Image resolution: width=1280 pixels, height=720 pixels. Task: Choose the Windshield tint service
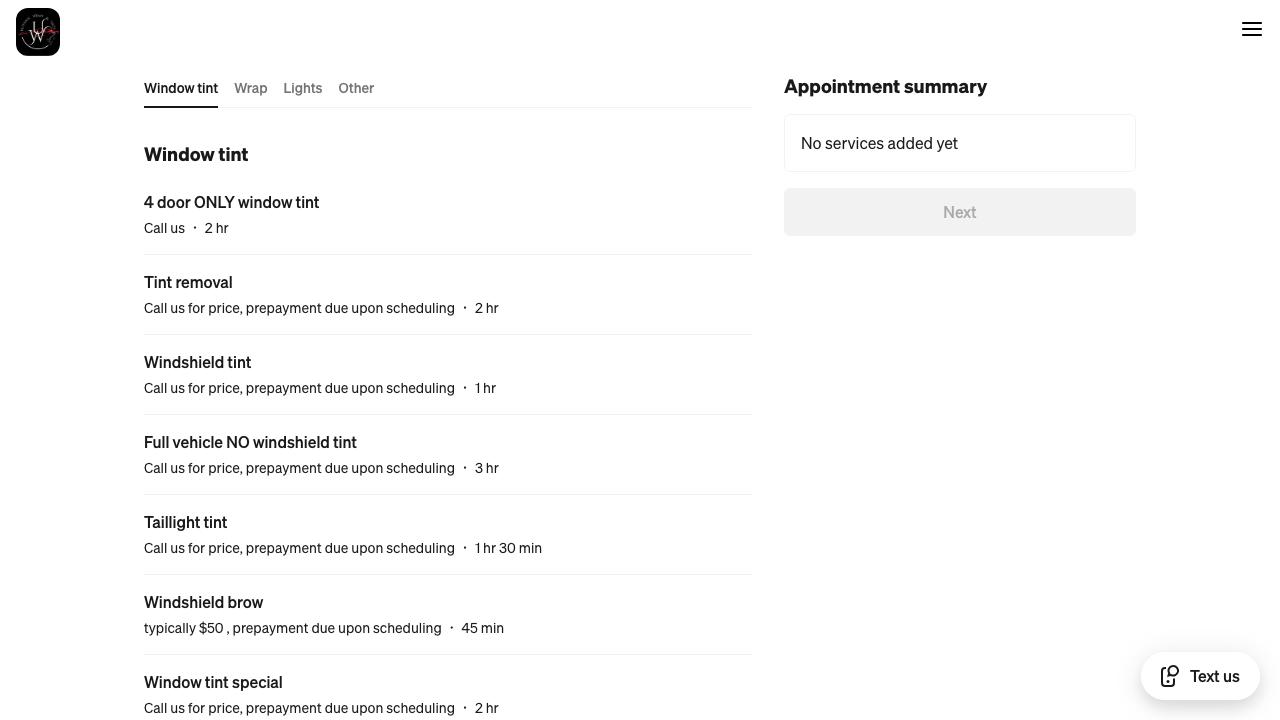tap(198, 362)
